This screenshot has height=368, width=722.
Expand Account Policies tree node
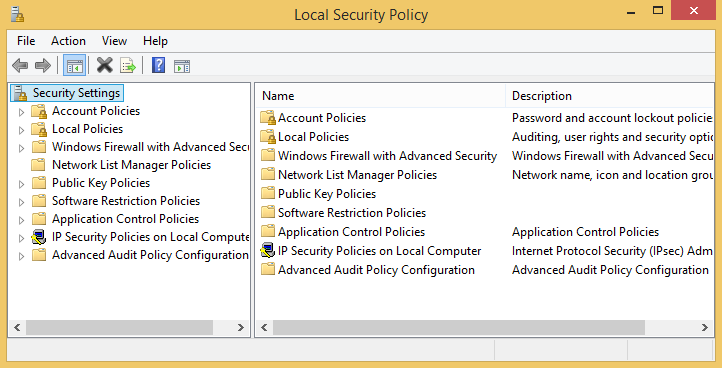(x=21, y=112)
